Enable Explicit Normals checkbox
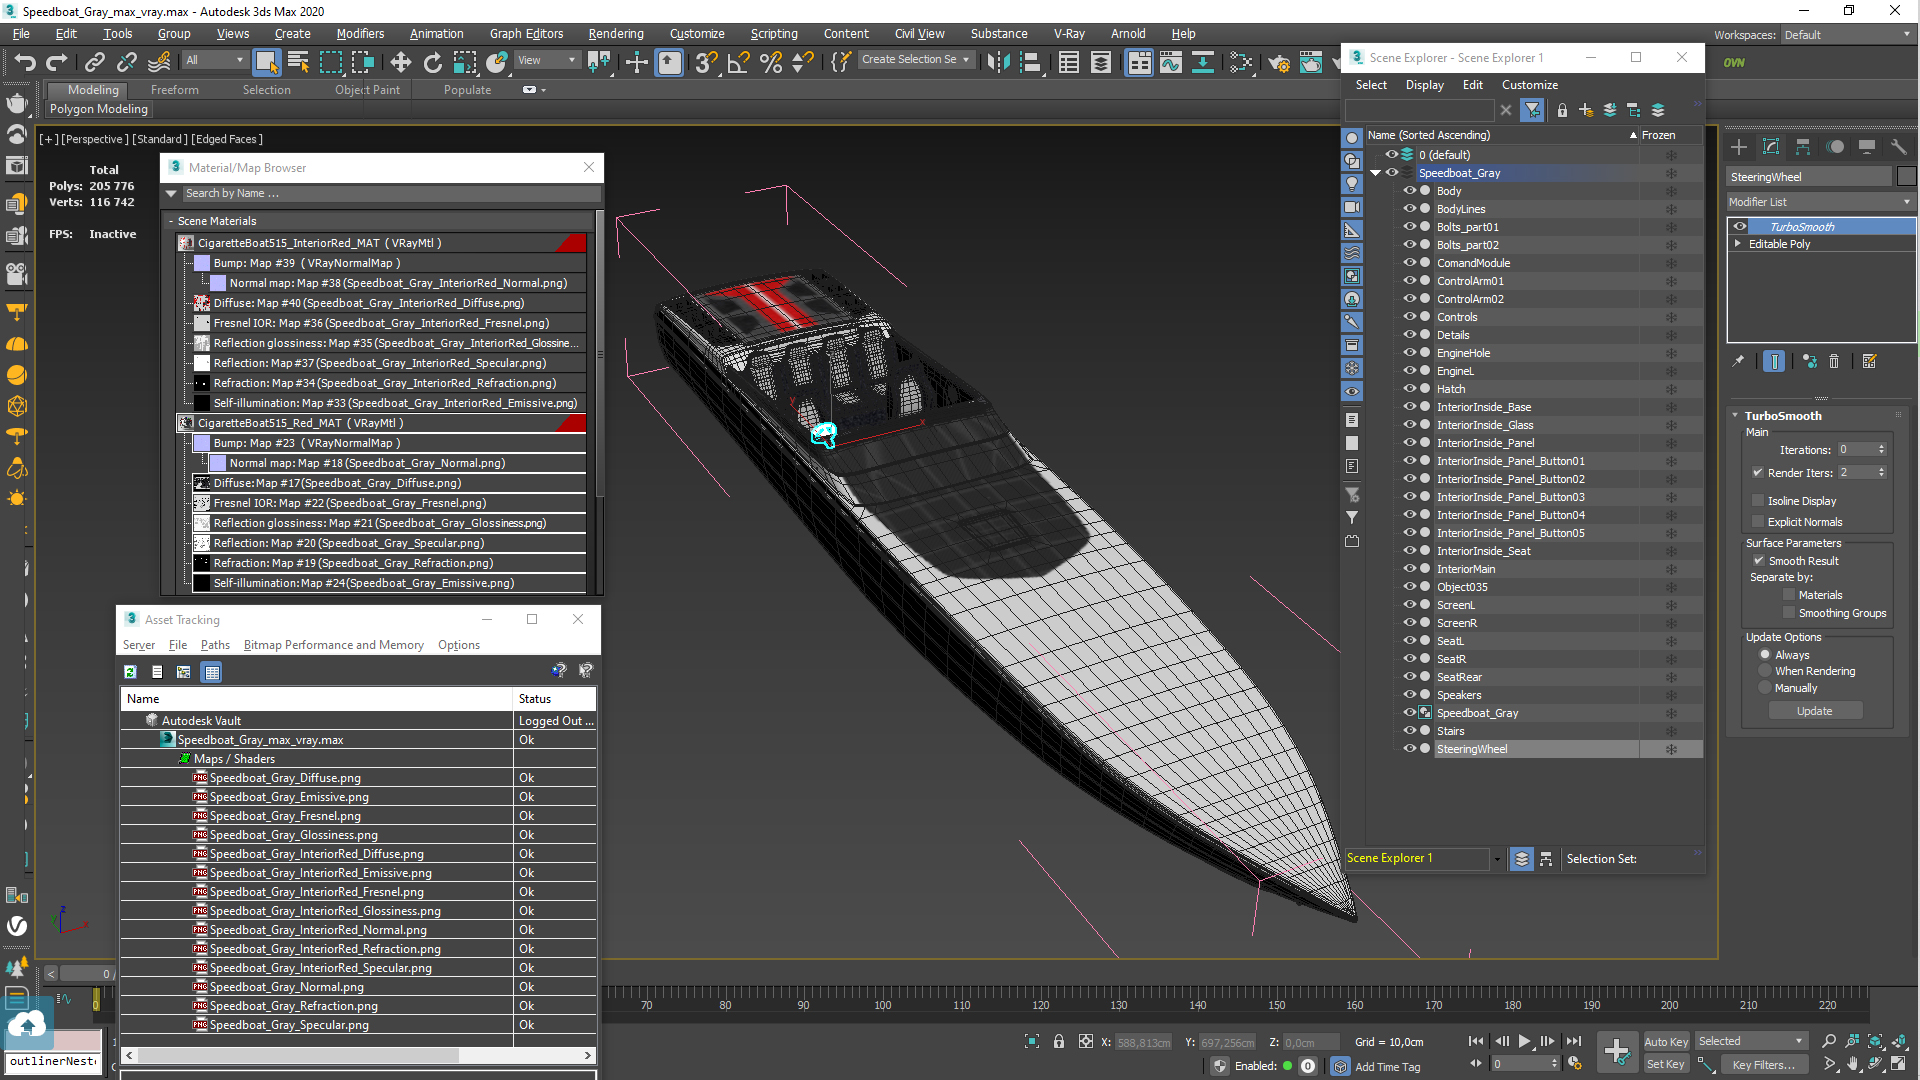 (x=1757, y=521)
